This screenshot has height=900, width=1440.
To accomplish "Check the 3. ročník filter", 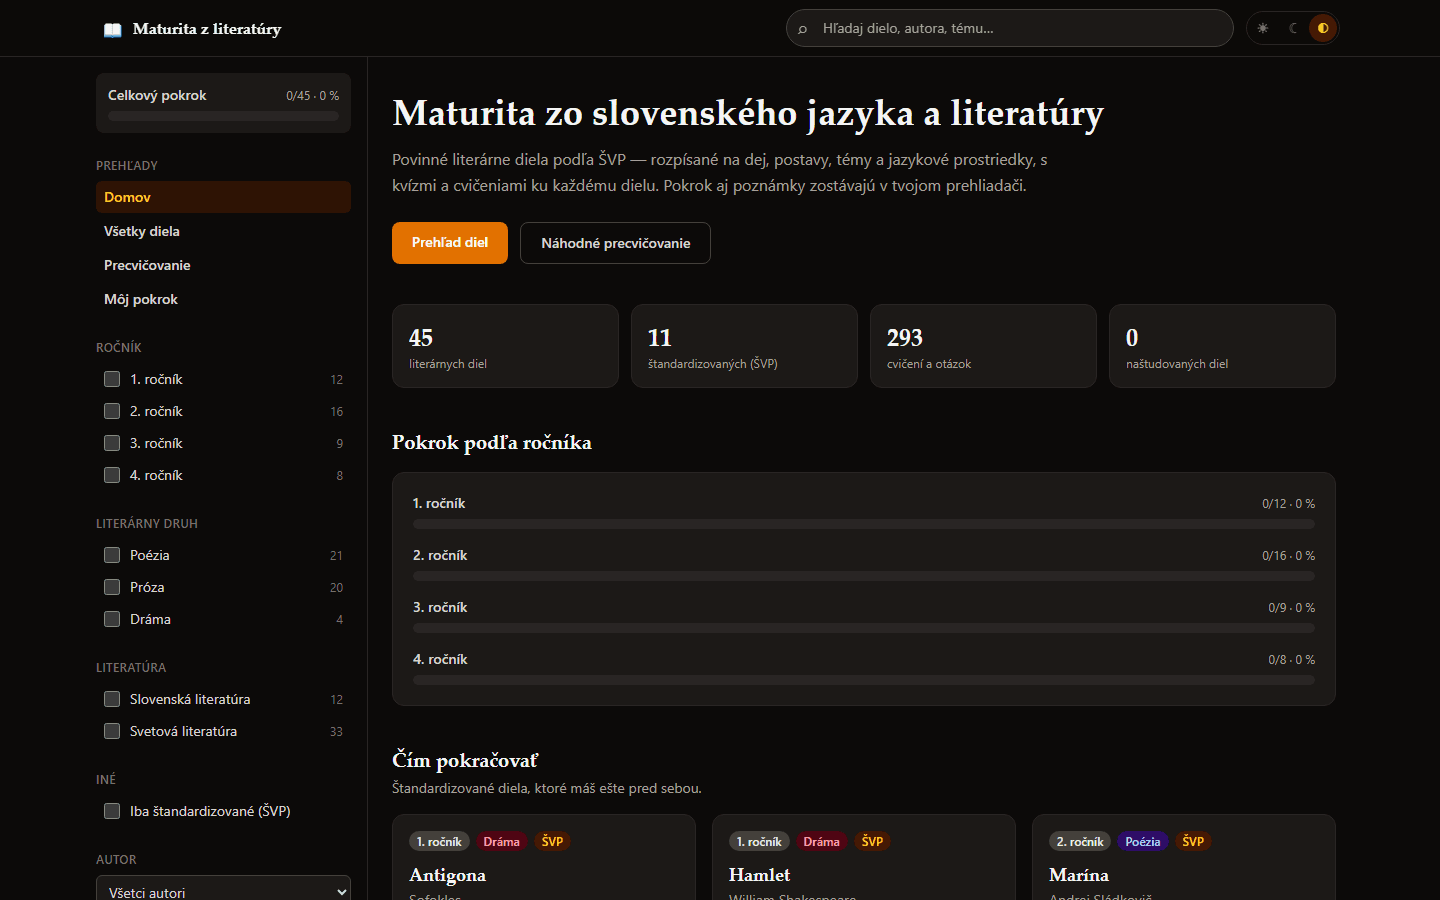I will pos(112,443).
